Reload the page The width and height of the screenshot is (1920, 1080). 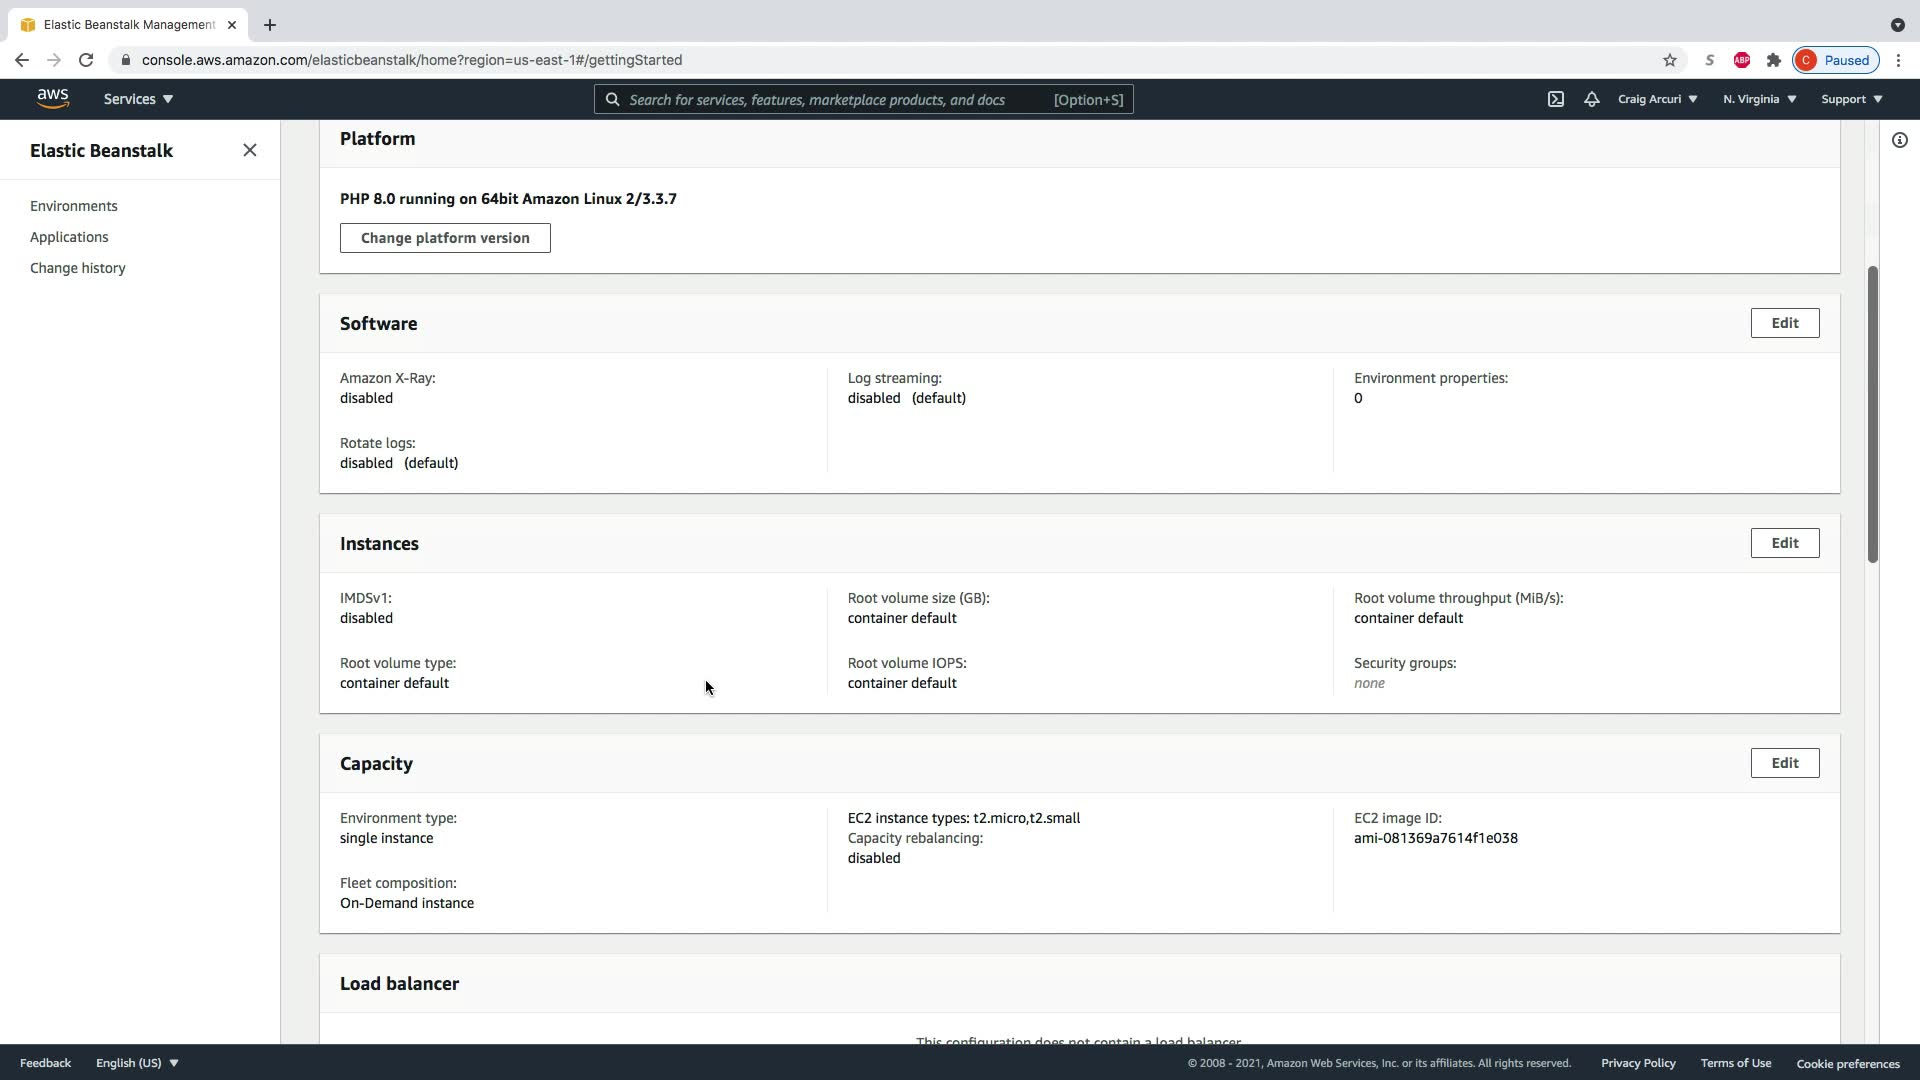[86, 60]
